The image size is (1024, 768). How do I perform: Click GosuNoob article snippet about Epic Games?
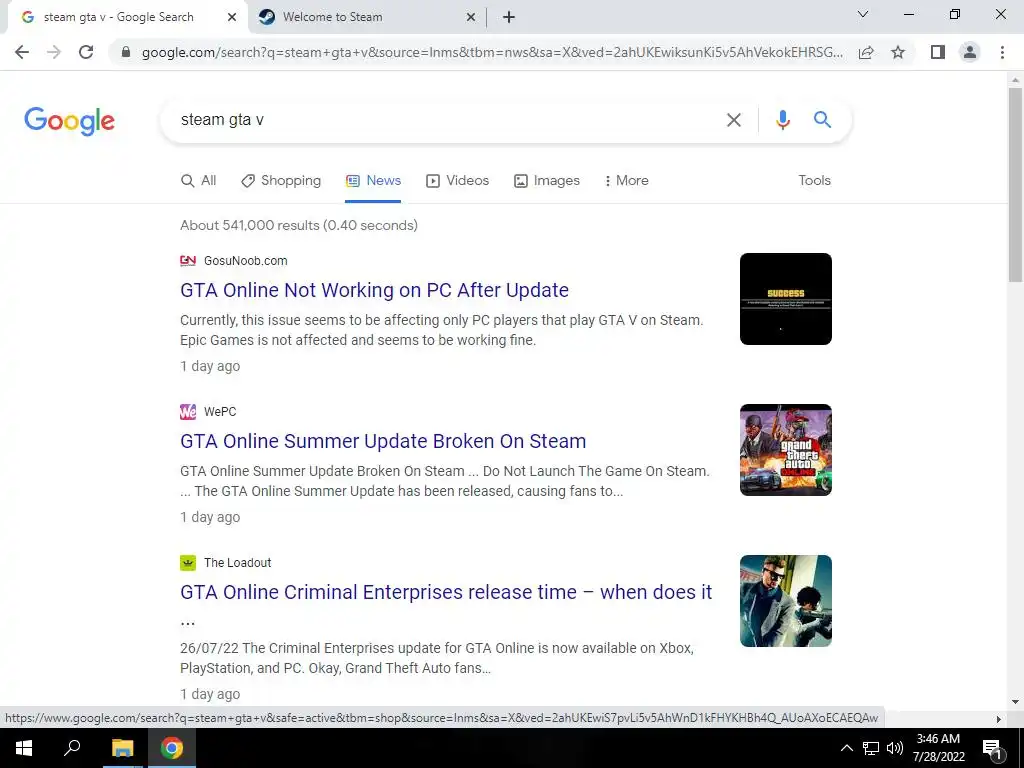tap(442, 330)
